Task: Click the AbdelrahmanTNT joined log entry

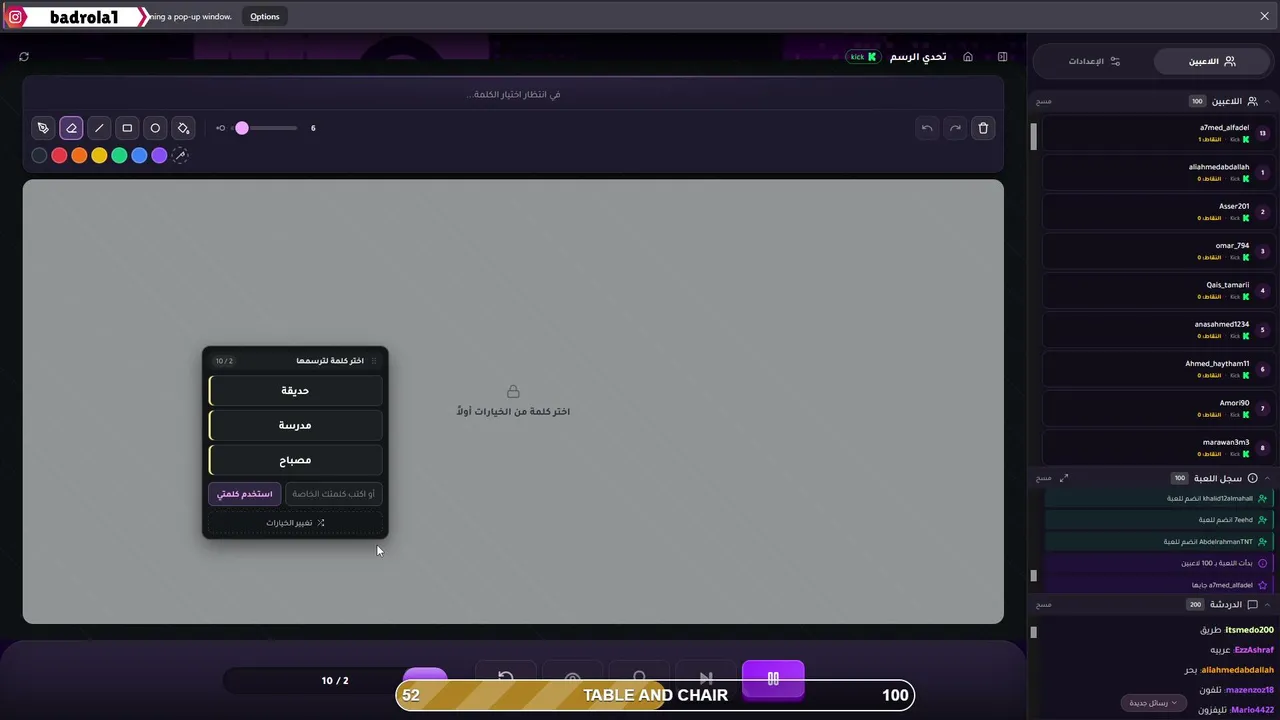Action: (x=1158, y=541)
